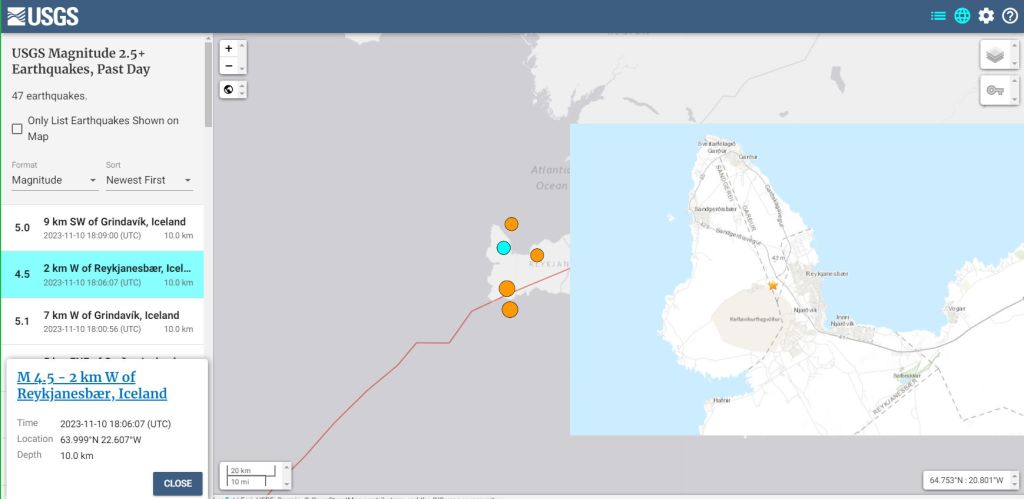Open the Sort dropdown set to Newest First
The width and height of the screenshot is (1024, 499).
[148, 180]
